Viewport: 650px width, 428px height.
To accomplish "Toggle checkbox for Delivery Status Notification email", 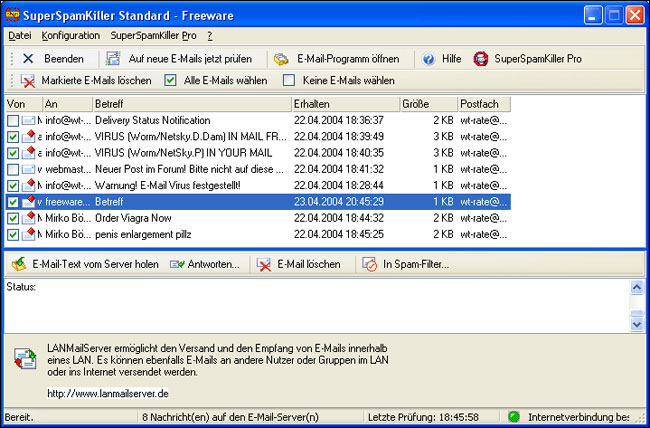I will 13,121.
